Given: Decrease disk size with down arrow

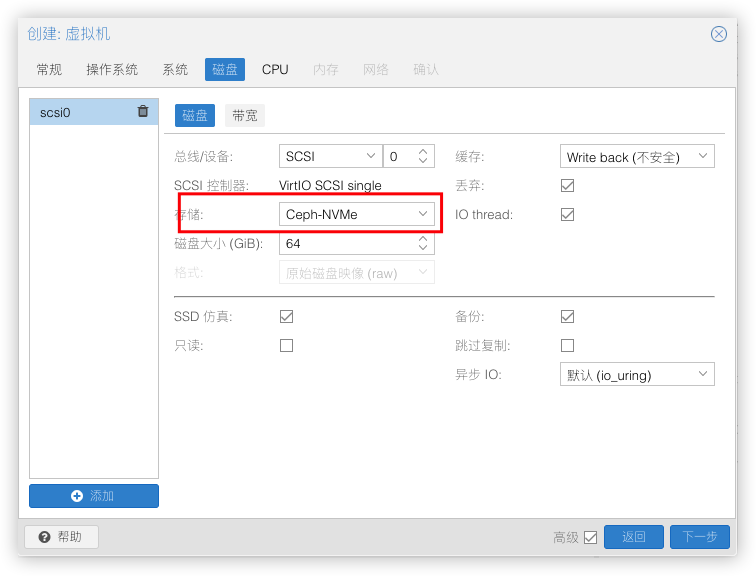Looking at the screenshot, I should [423, 248].
